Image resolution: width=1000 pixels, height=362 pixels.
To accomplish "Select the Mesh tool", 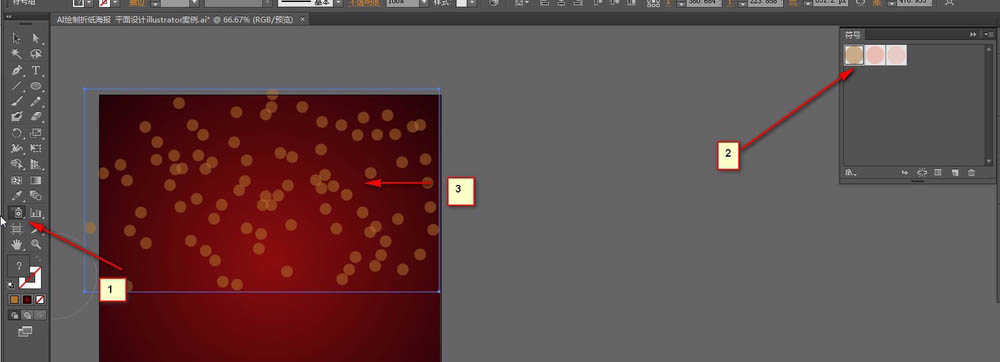I will [x=17, y=180].
